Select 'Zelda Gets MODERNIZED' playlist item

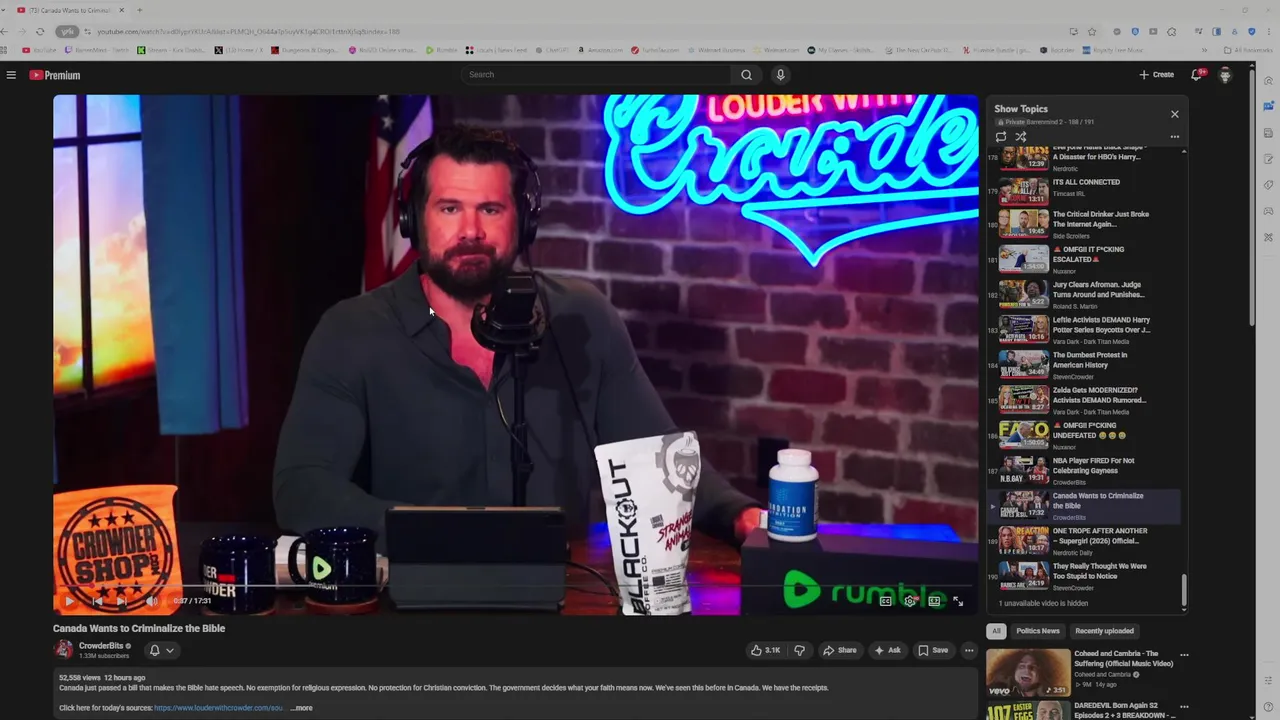click(1085, 400)
